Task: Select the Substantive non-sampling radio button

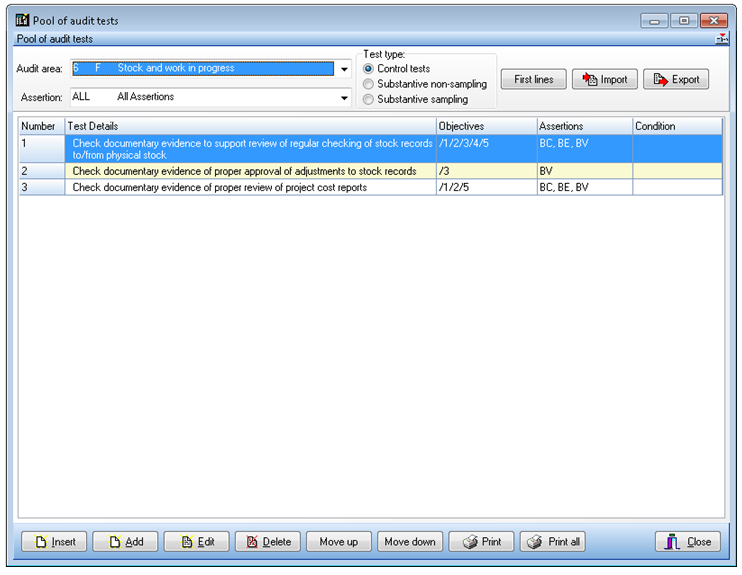Action: pyautogui.click(x=368, y=84)
